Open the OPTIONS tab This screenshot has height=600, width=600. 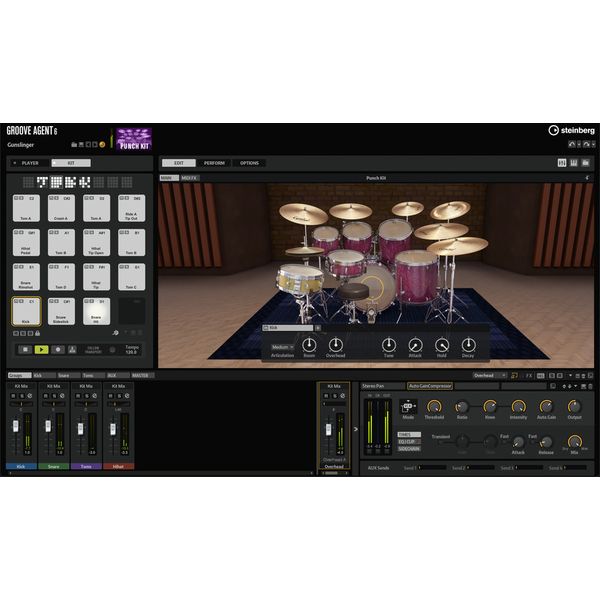point(249,163)
